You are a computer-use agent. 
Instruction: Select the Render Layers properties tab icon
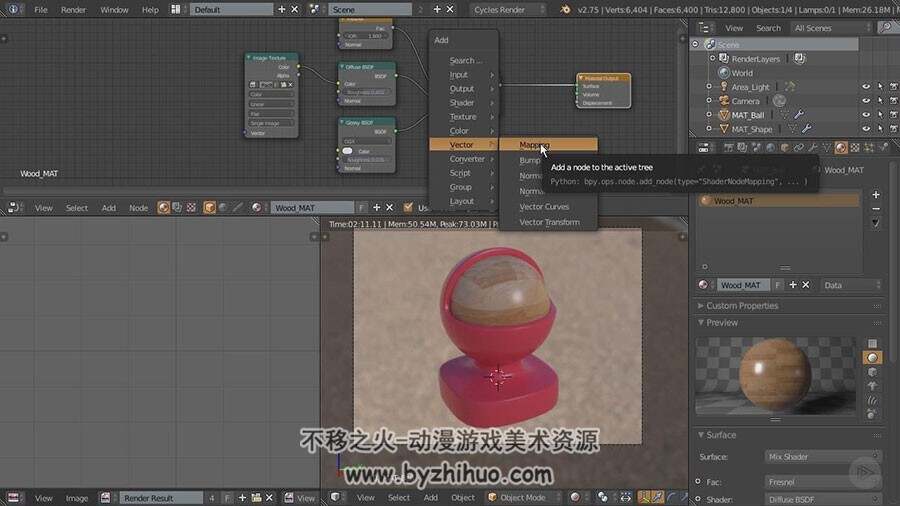pos(742,148)
